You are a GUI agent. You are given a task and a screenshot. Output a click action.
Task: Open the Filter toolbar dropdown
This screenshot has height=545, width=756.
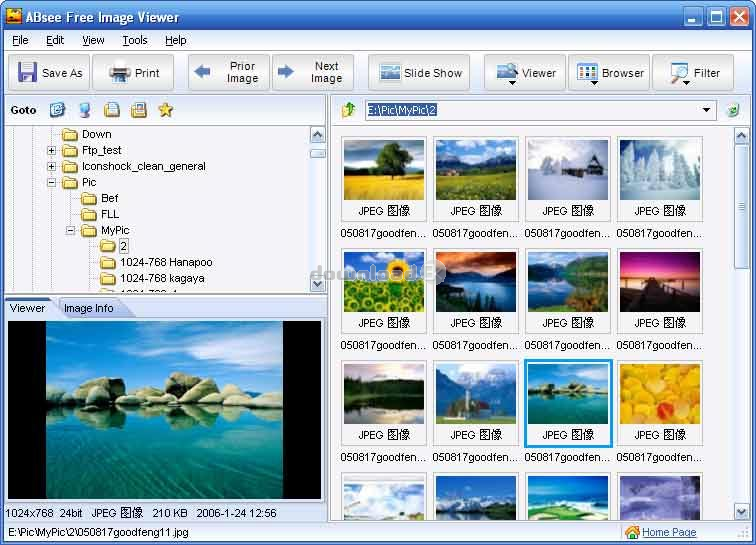(693, 73)
